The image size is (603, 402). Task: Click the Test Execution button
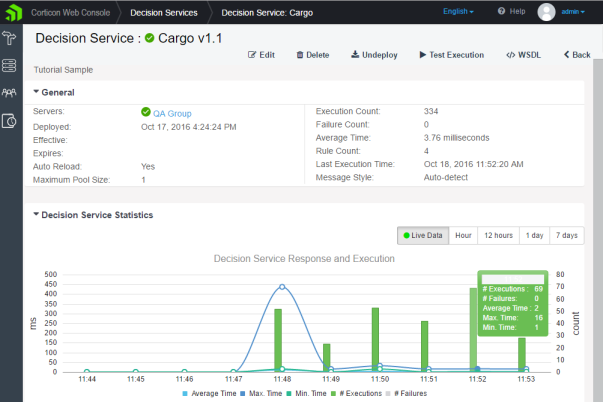[451, 55]
